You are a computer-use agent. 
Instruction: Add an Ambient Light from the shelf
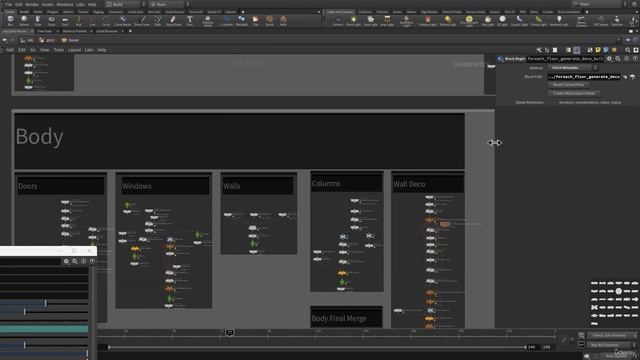[x=559, y=20]
